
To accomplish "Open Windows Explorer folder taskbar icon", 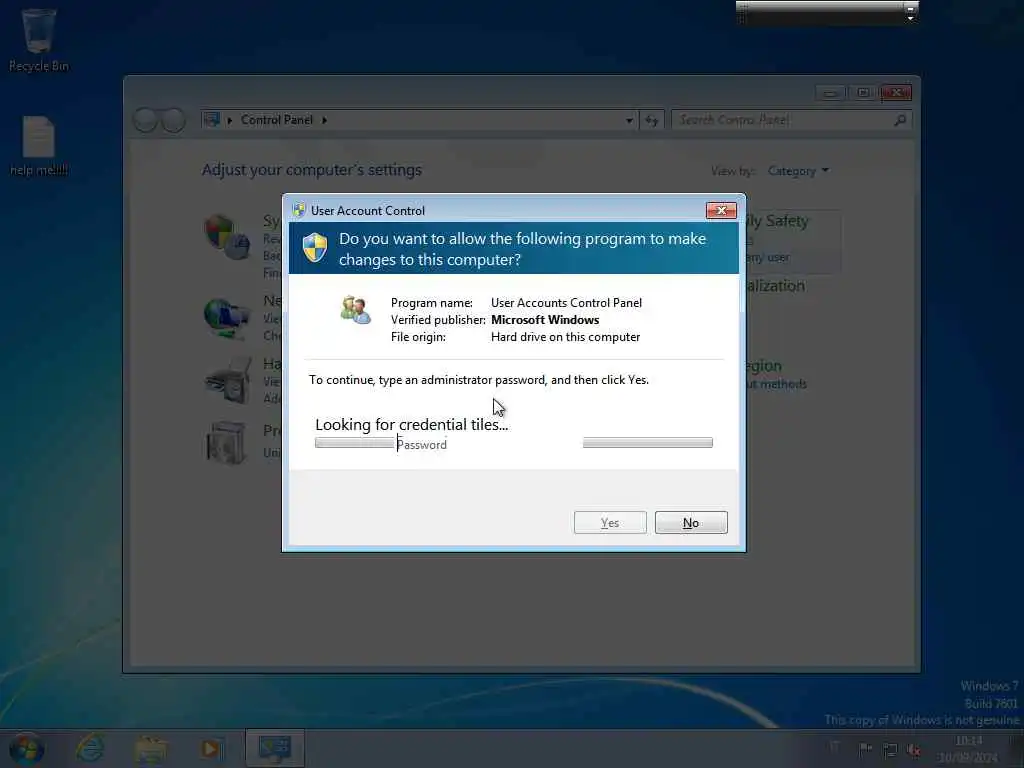I will (150, 749).
